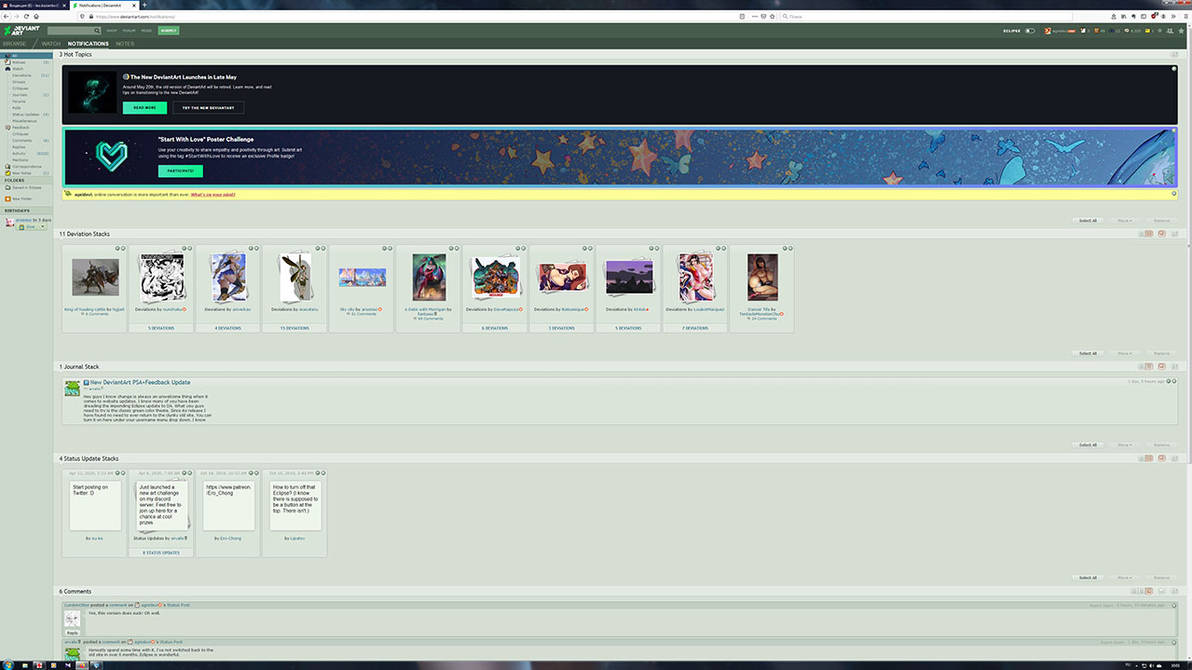This screenshot has width=1192, height=670.
Task: Select 'Notices' in the sidebar
Action: 18,62
